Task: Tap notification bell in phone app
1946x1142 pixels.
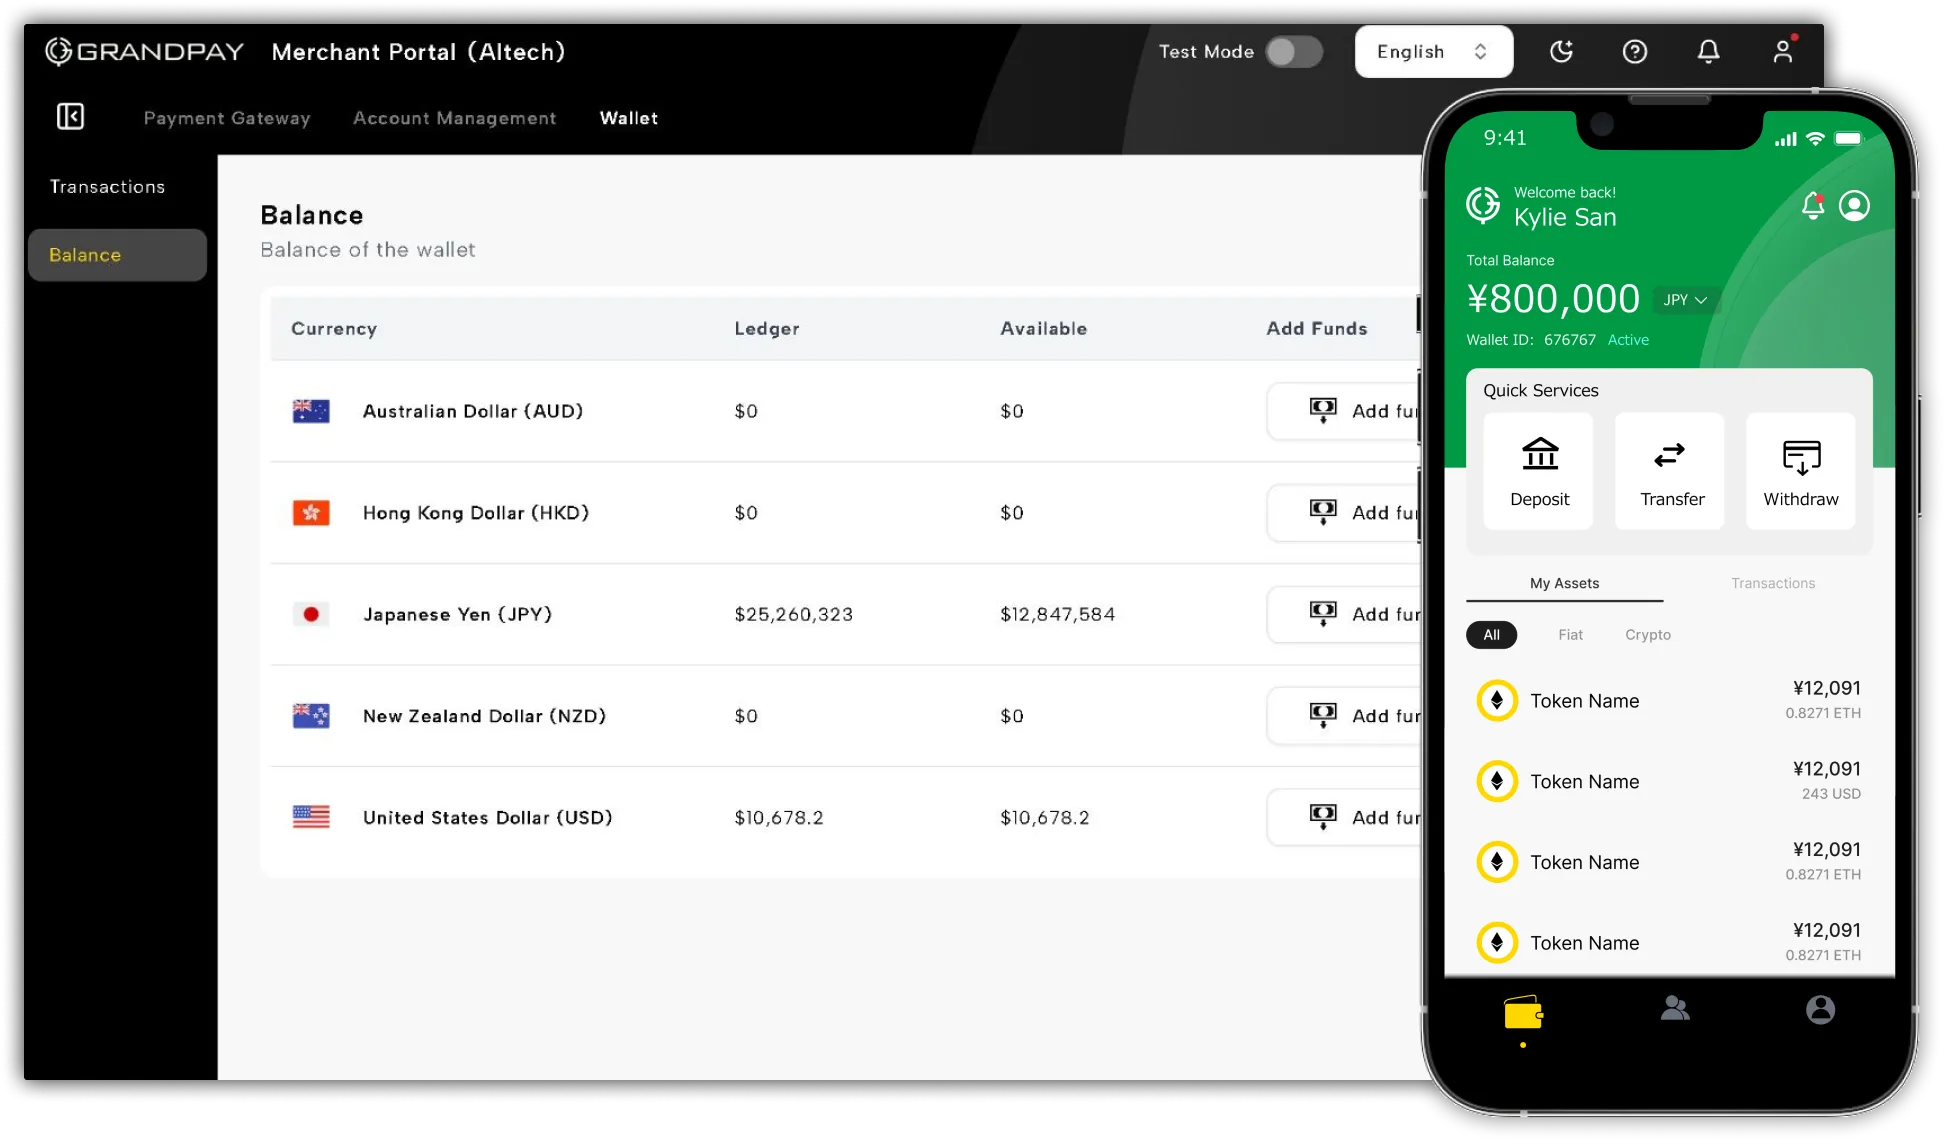Action: pyautogui.click(x=1812, y=205)
